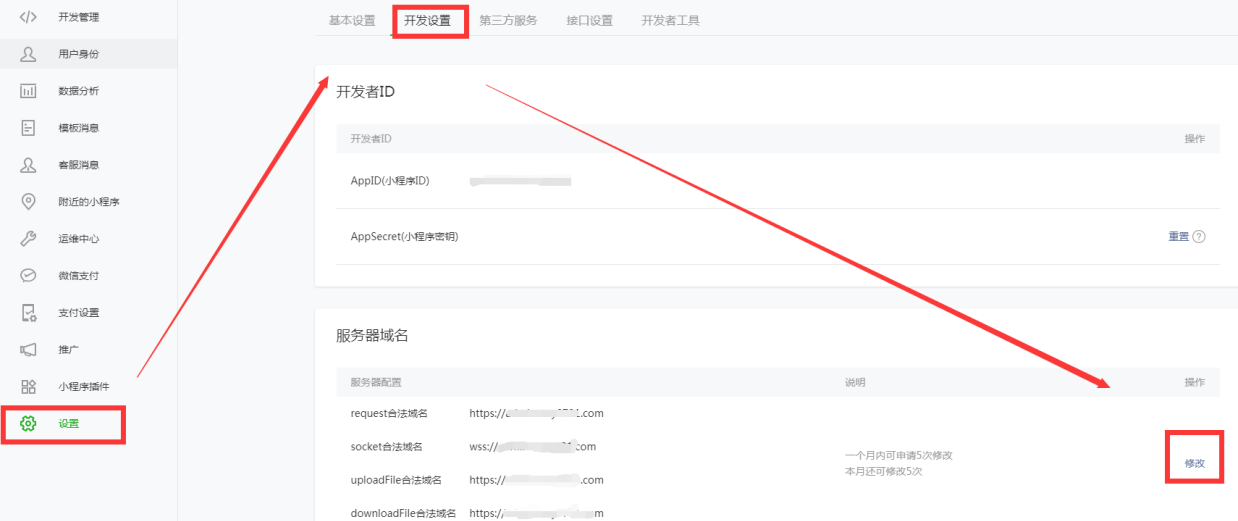The width and height of the screenshot is (1238, 521).
Task: Click the 运维中心 wrench icon
Action: pyautogui.click(x=29, y=239)
